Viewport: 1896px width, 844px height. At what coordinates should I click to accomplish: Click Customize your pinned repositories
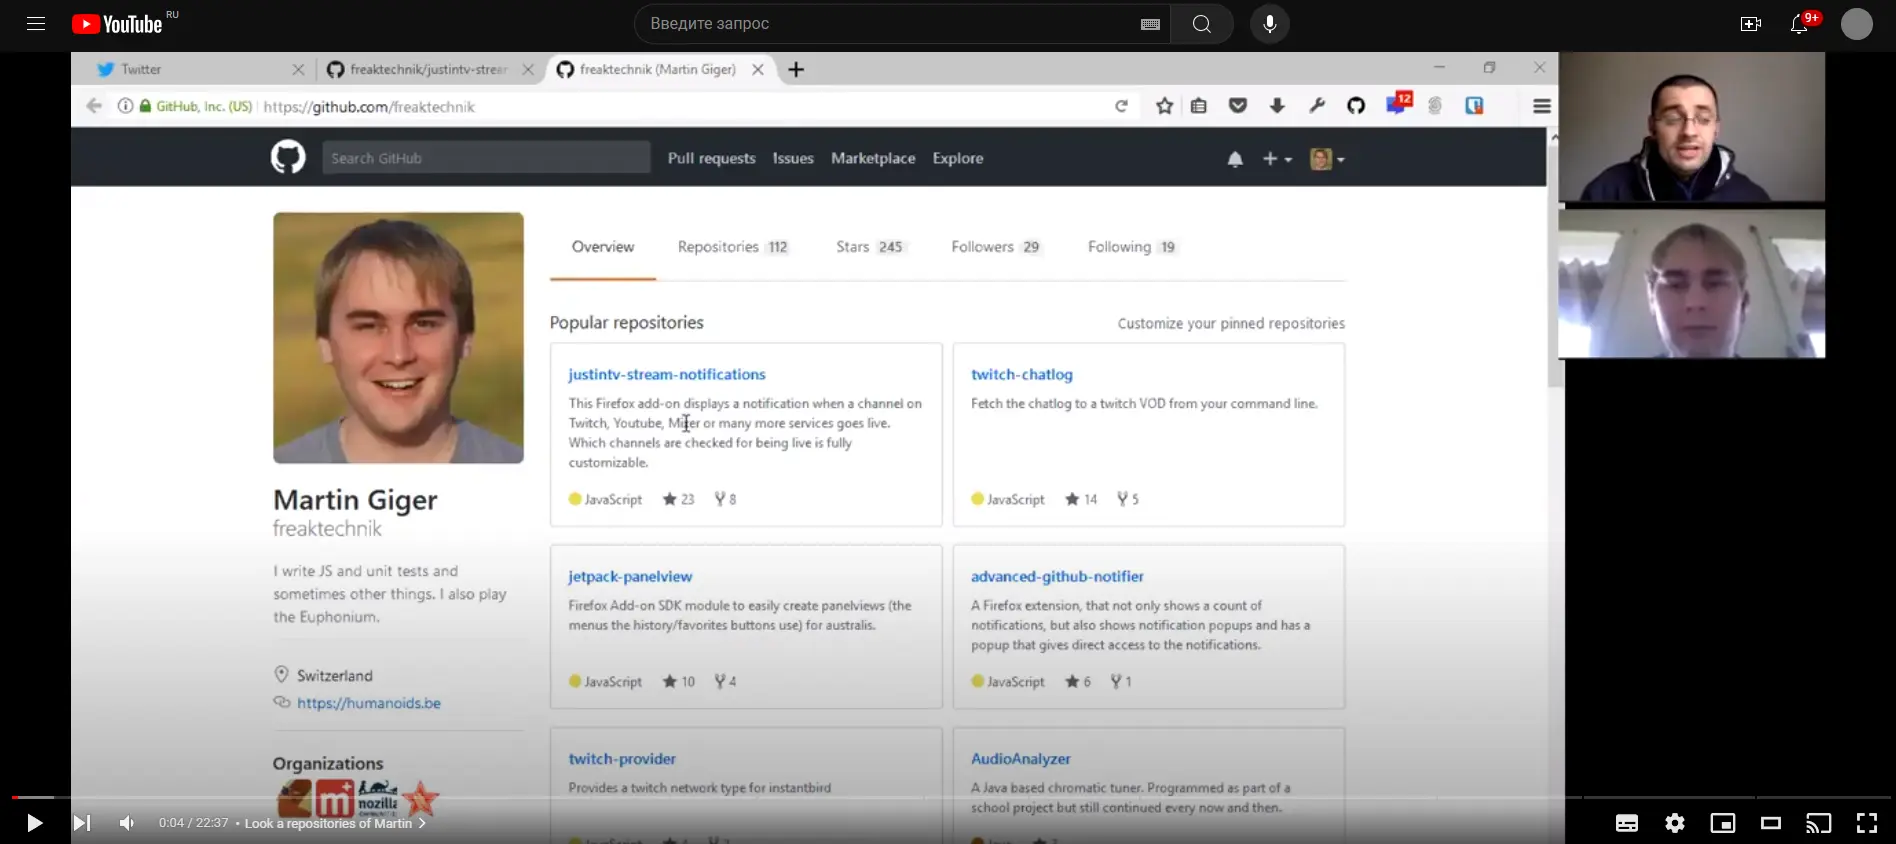[x=1231, y=324]
